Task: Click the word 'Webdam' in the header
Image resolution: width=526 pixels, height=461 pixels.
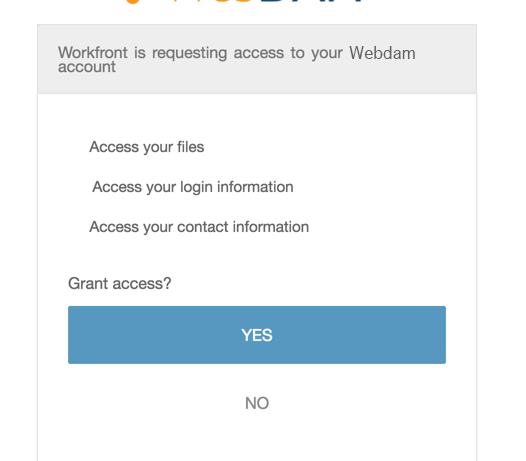Action: click(382, 53)
